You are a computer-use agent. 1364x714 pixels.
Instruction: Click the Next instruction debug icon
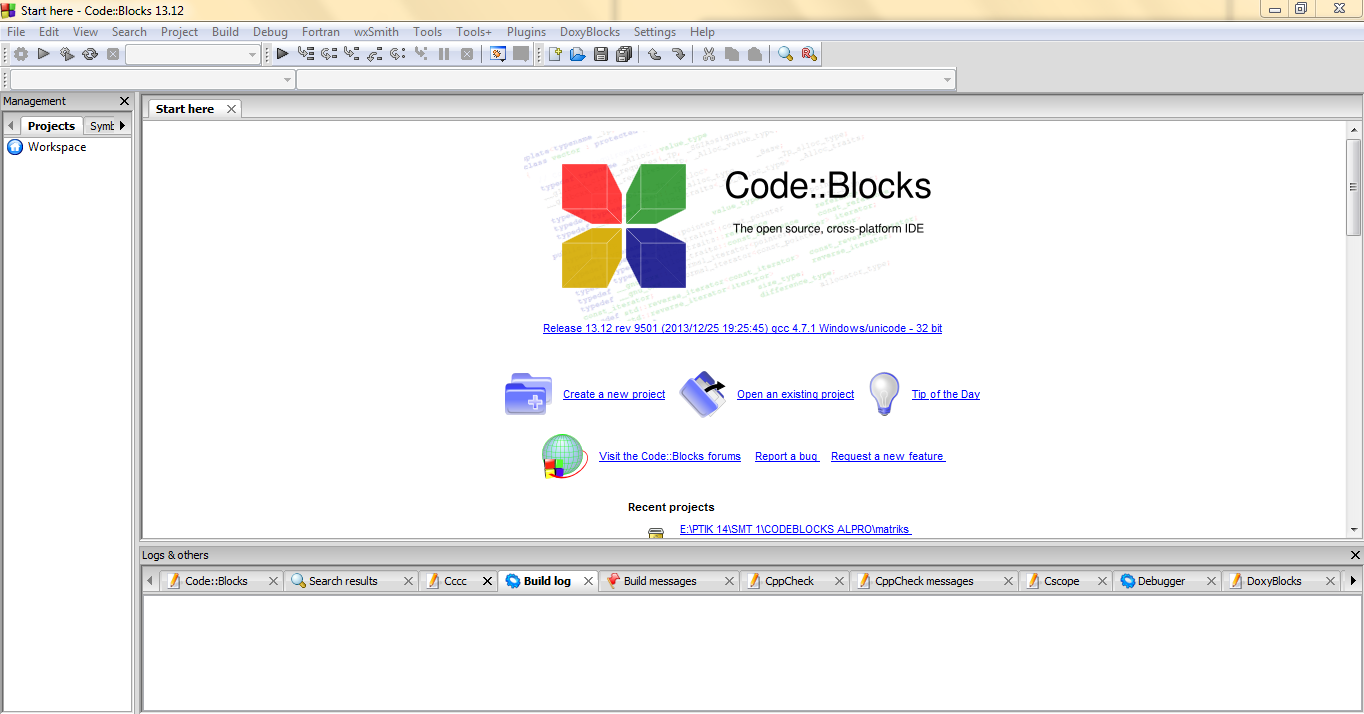point(397,54)
